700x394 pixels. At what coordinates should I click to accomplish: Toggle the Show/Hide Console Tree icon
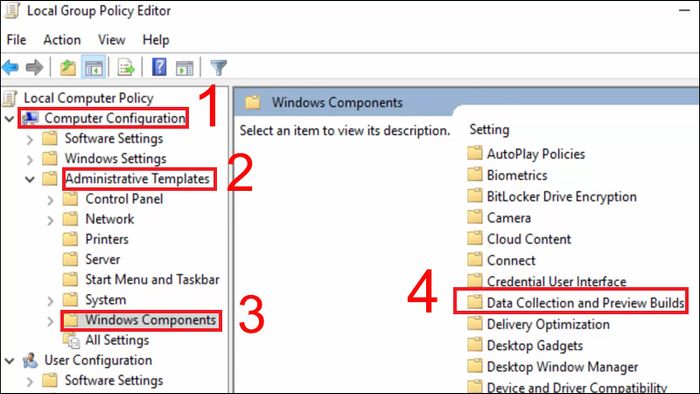point(94,68)
